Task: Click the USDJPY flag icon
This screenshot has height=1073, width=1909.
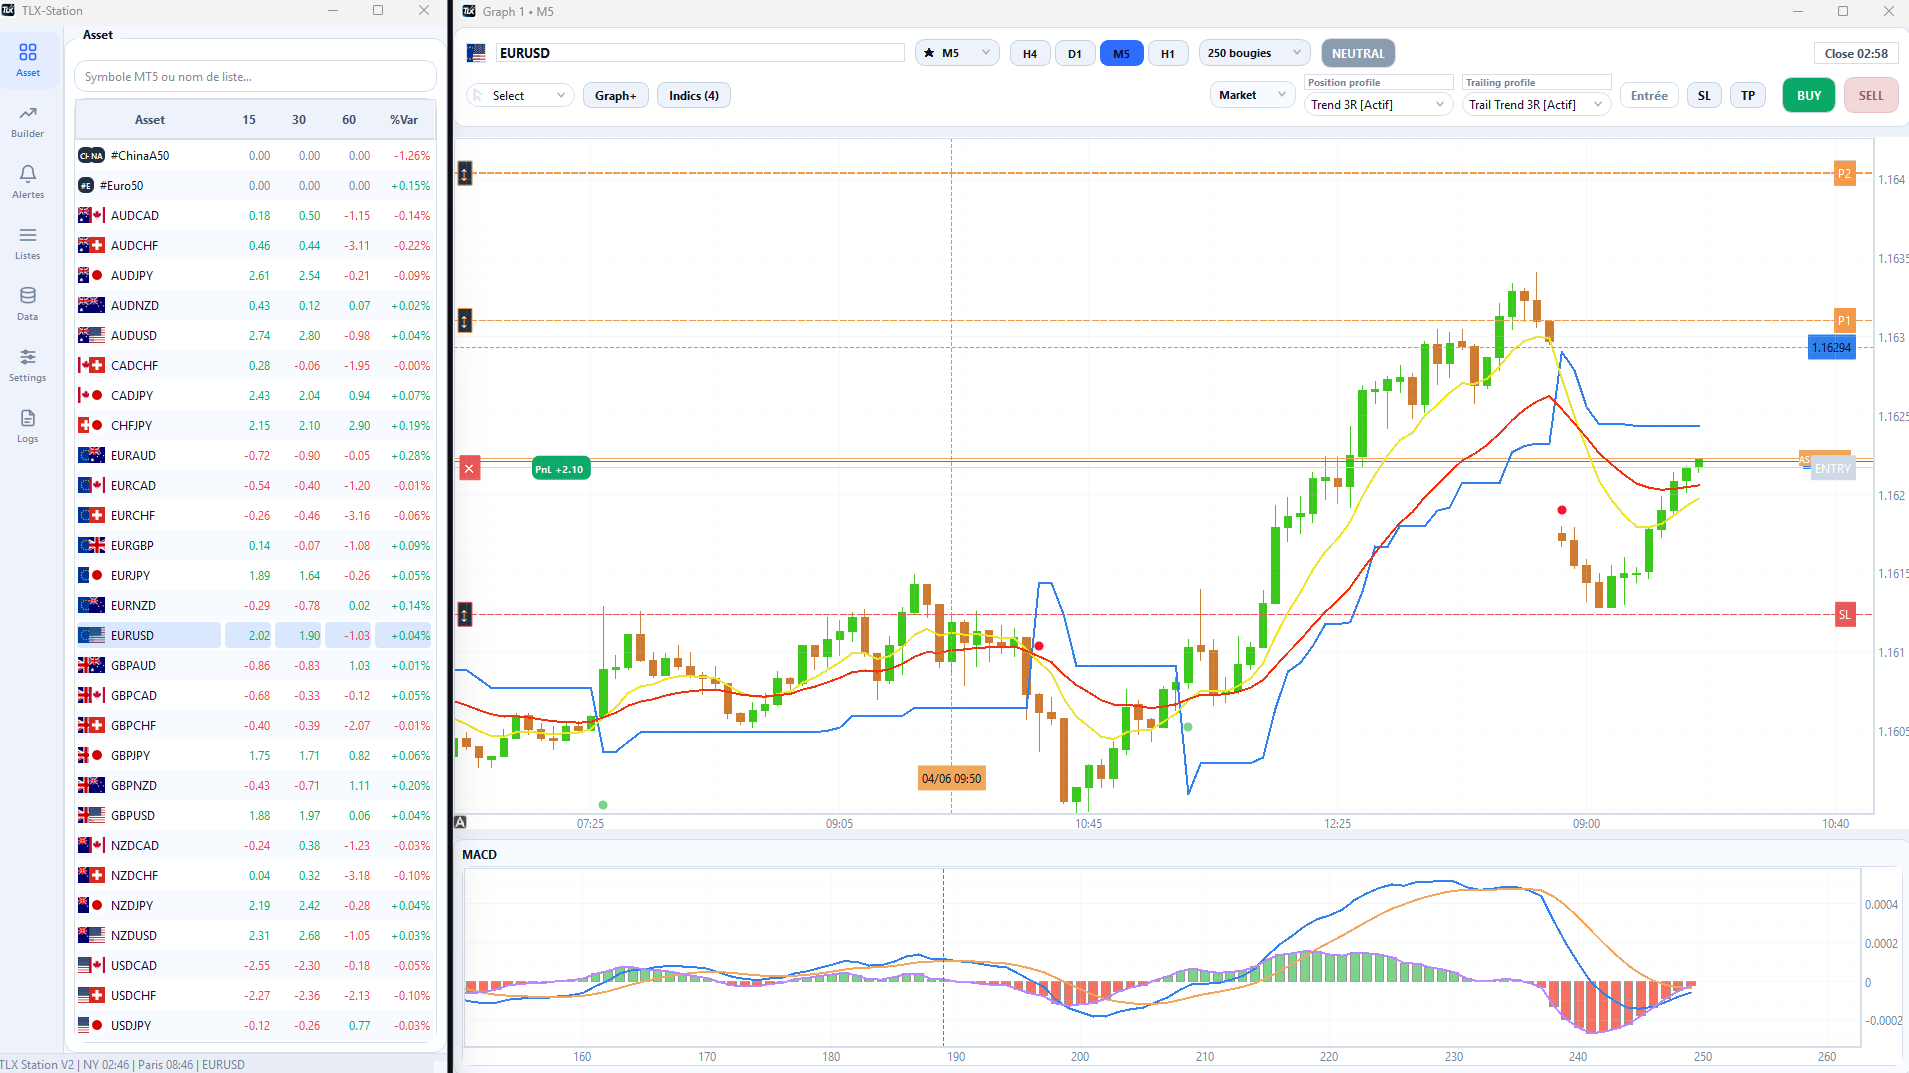Action: pos(91,1026)
